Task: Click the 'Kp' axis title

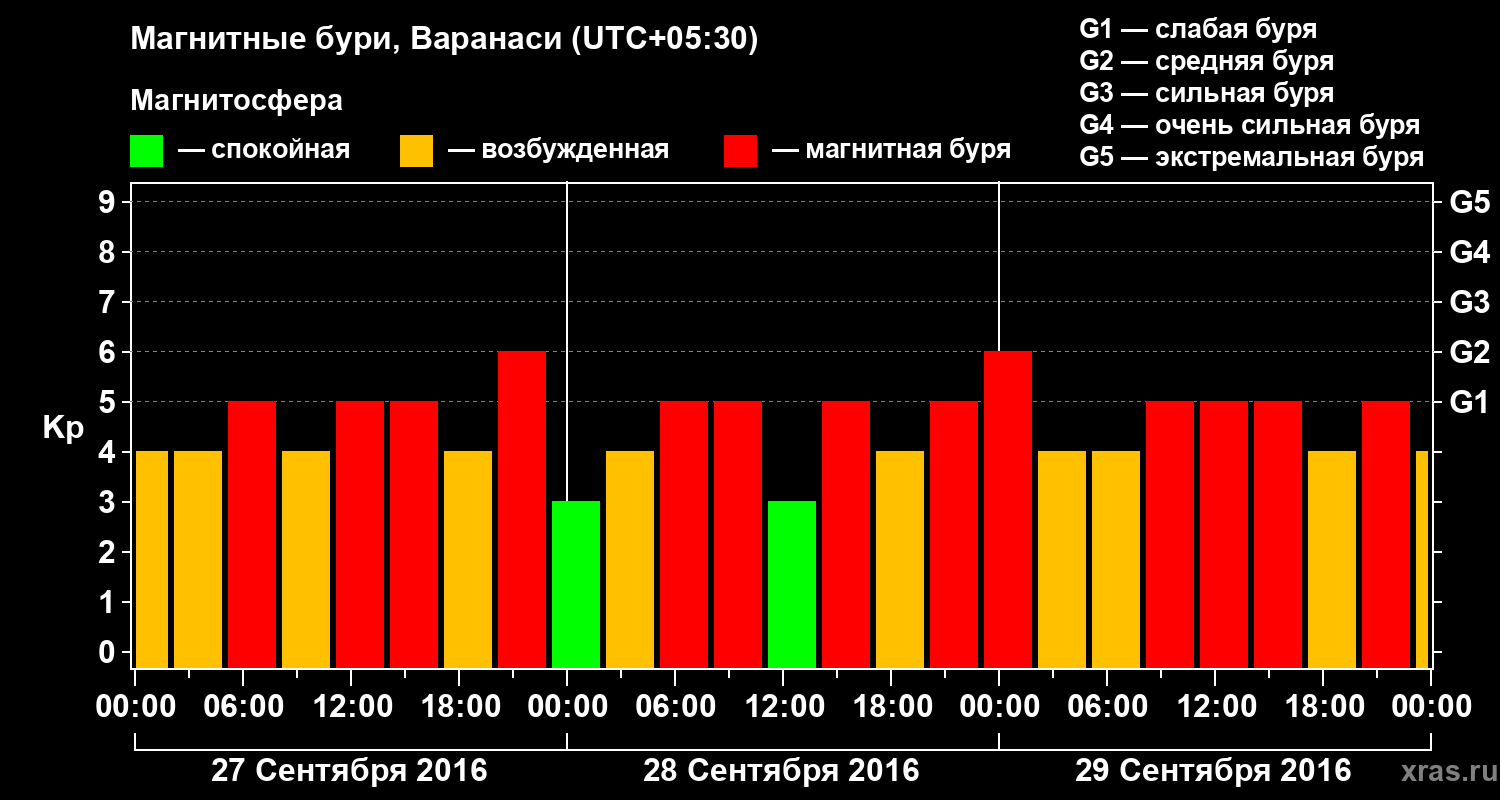Action: click(62, 427)
